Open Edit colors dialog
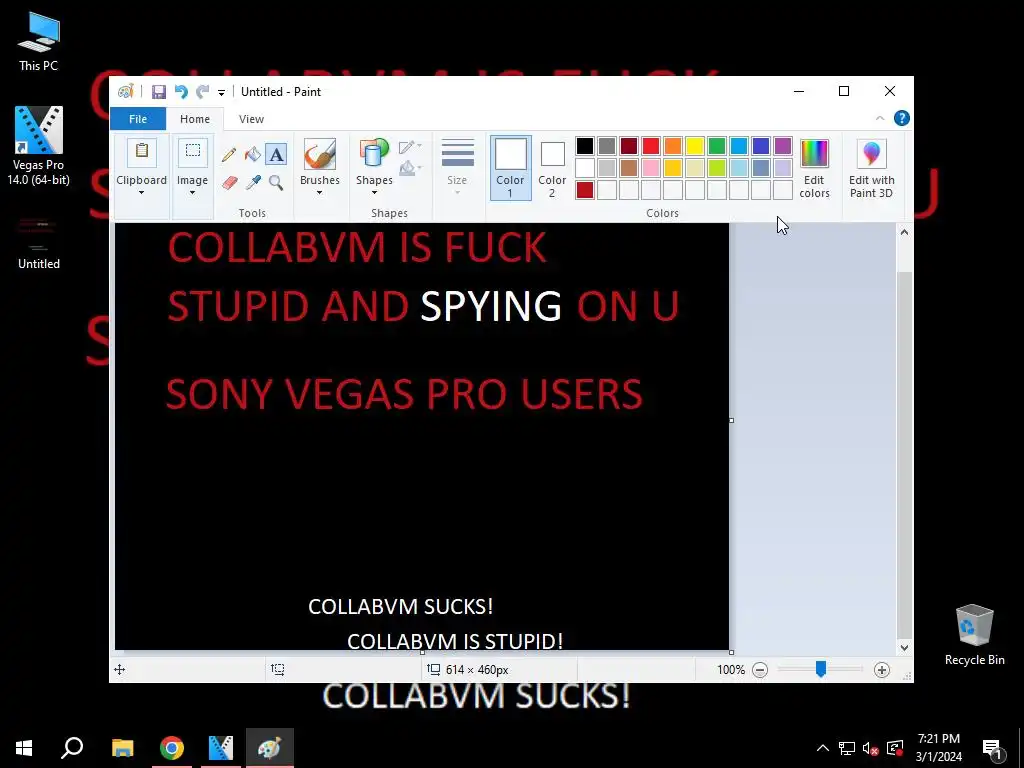Viewport: 1024px width, 768px height. pyautogui.click(x=814, y=168)
